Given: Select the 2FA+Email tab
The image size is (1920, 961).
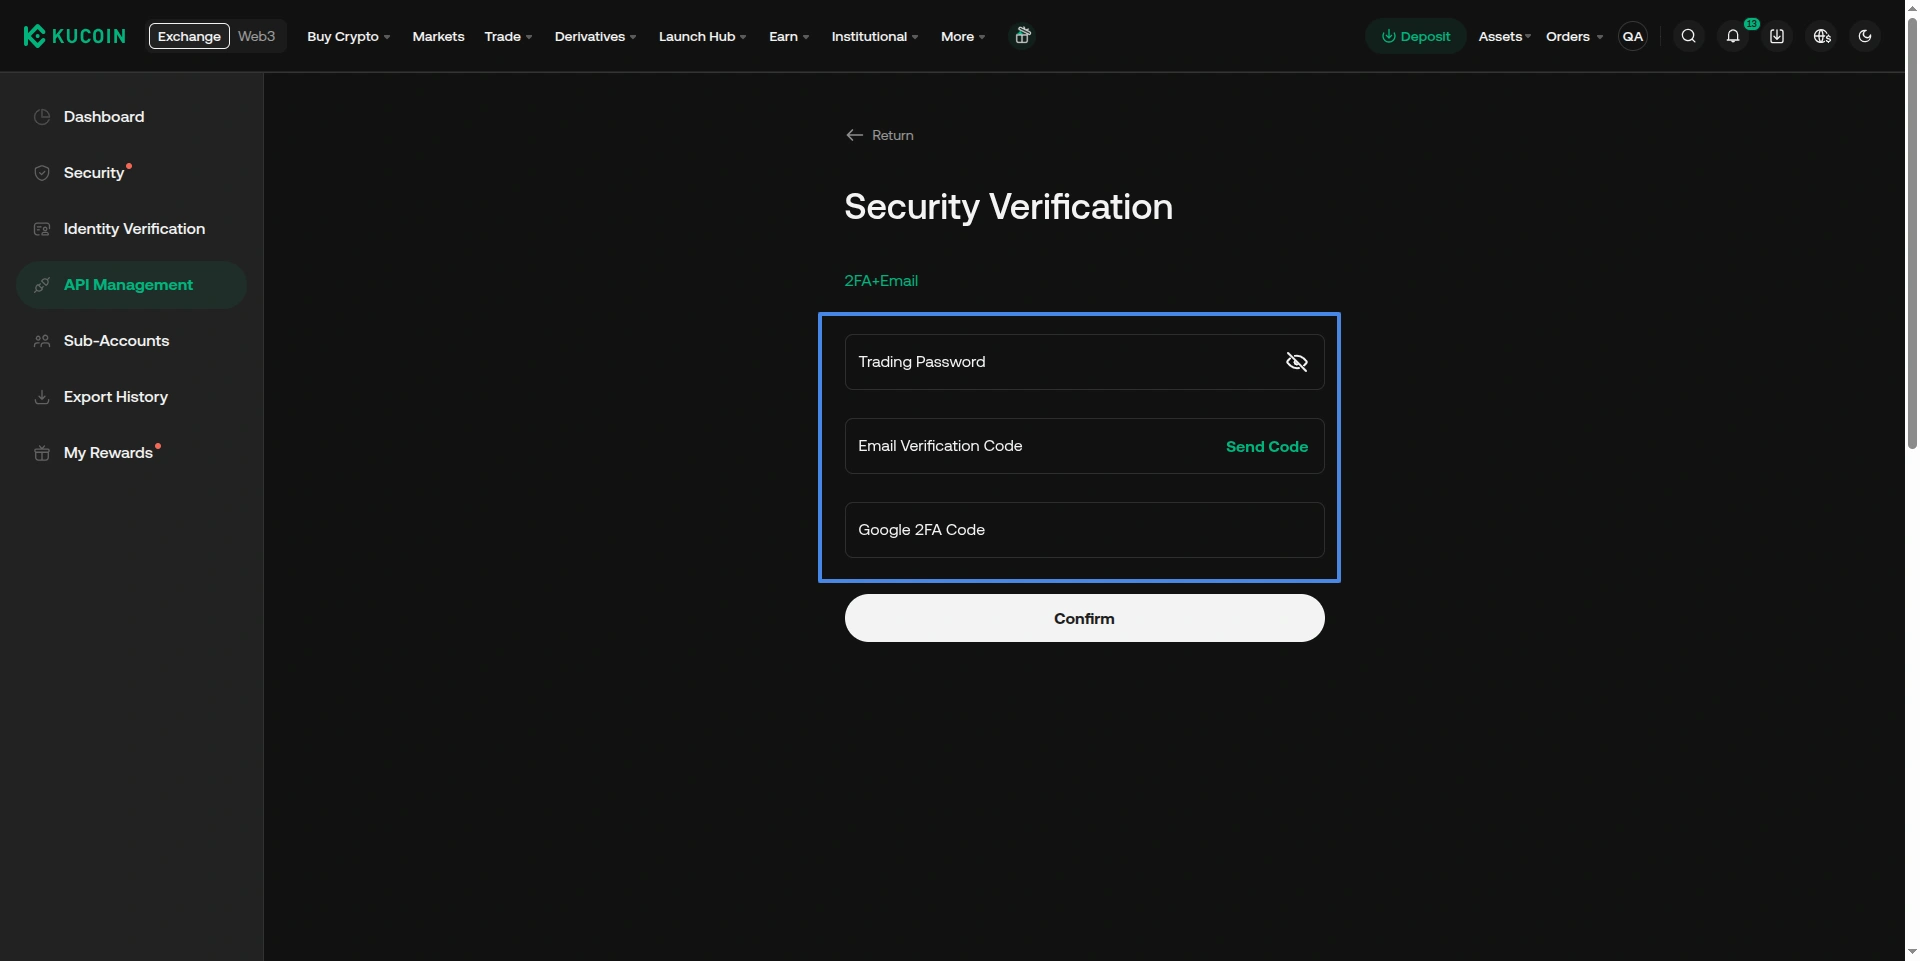Looking at the screenshot, I should click(881, 281).
